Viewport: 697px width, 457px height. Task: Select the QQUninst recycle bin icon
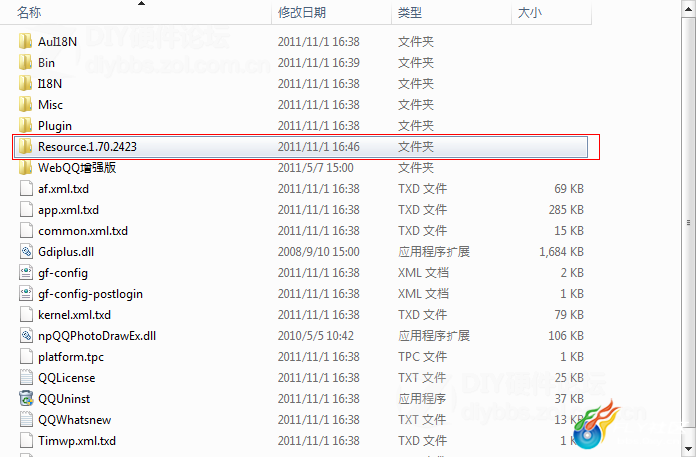(x=26, y=398)
